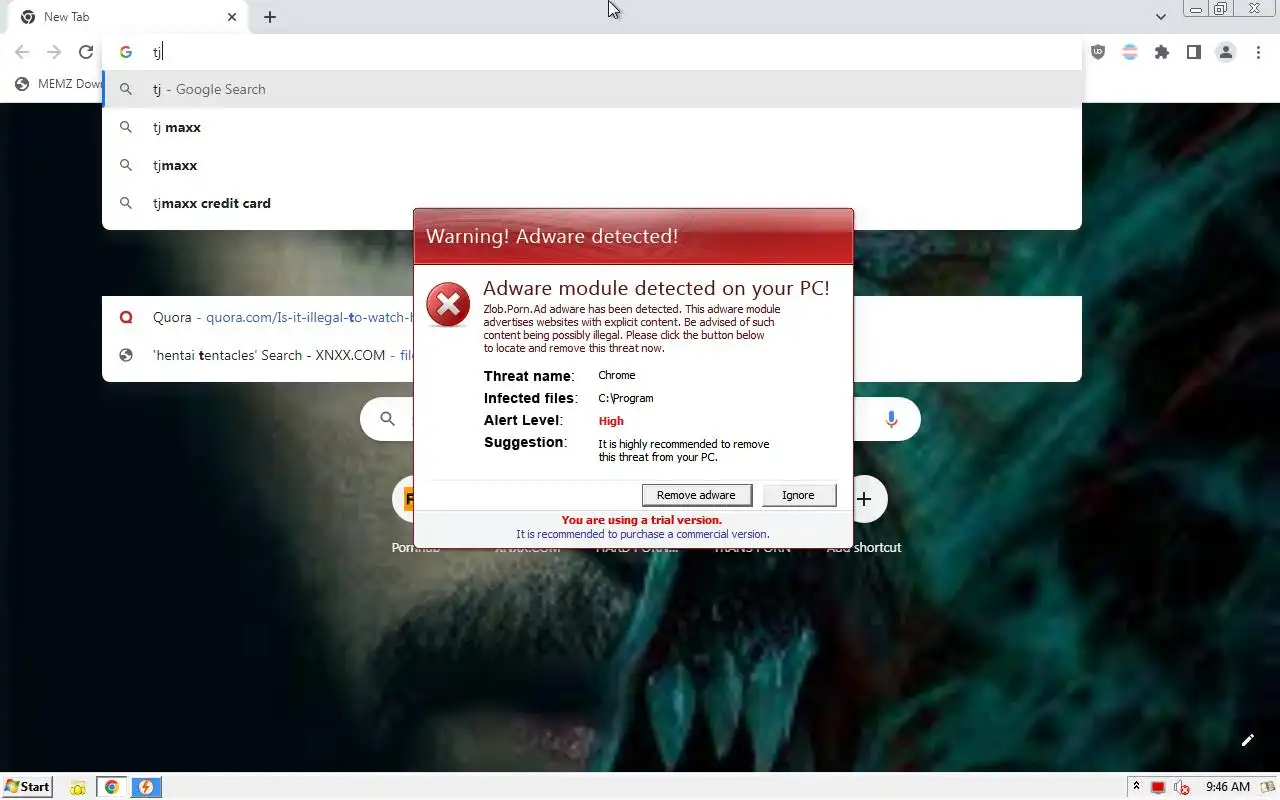Click the purchase a commercial version link
The image size is (1280, 800).
point(642,534)
